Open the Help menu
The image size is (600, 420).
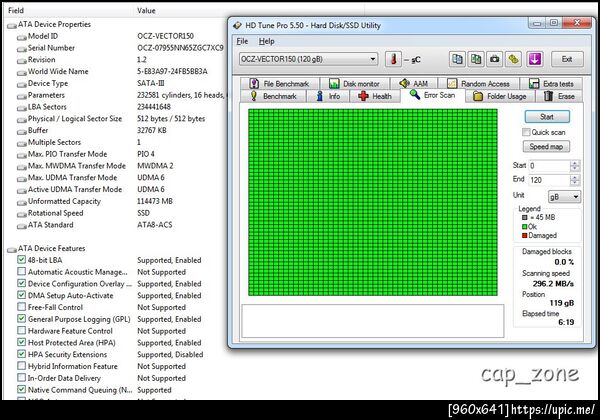(266, 41)
